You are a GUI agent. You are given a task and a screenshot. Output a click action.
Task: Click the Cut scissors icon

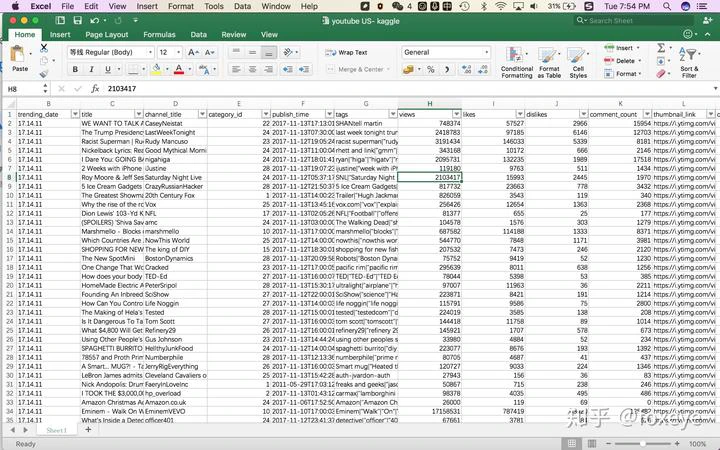[x=44, y=47]
